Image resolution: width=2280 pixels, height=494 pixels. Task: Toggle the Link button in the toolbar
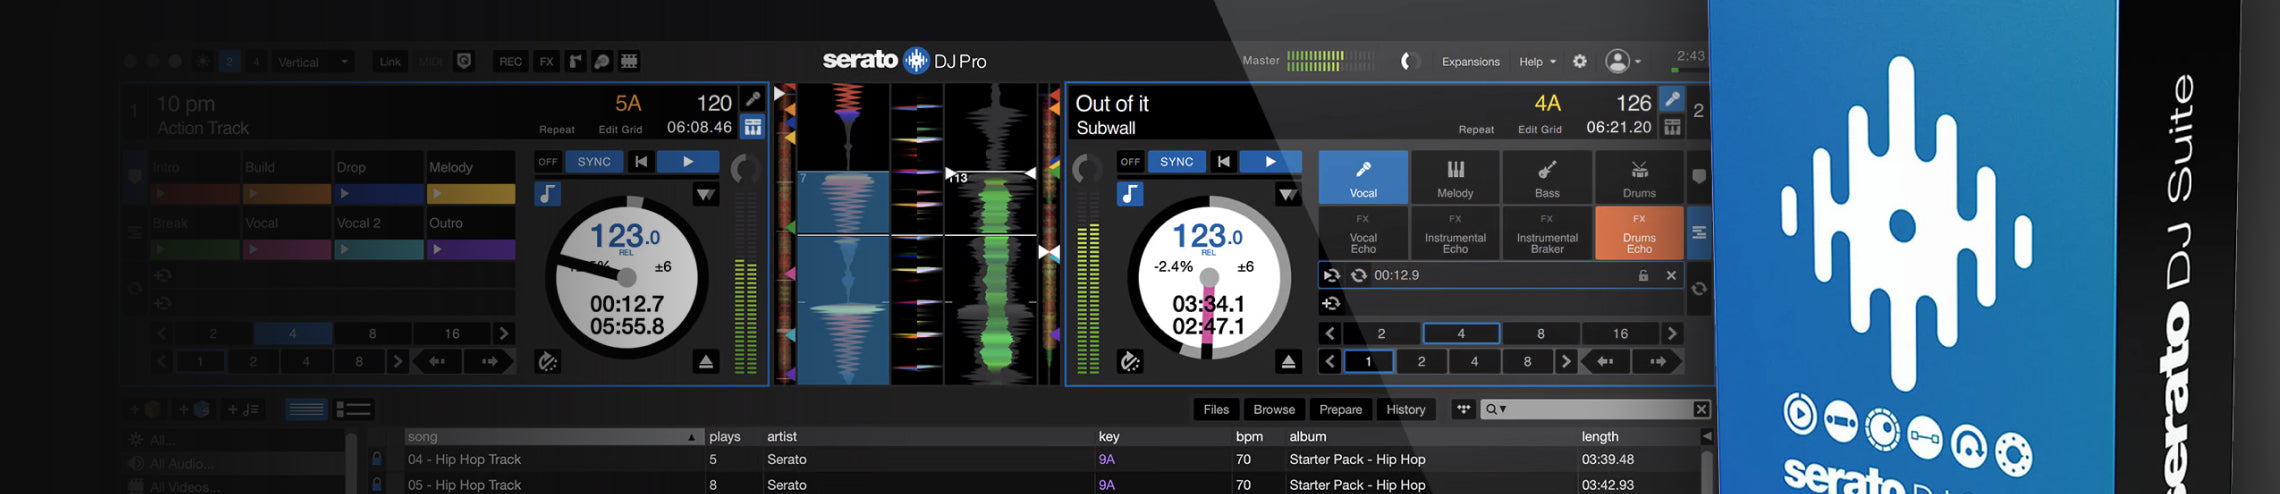[x=390, y=61]
